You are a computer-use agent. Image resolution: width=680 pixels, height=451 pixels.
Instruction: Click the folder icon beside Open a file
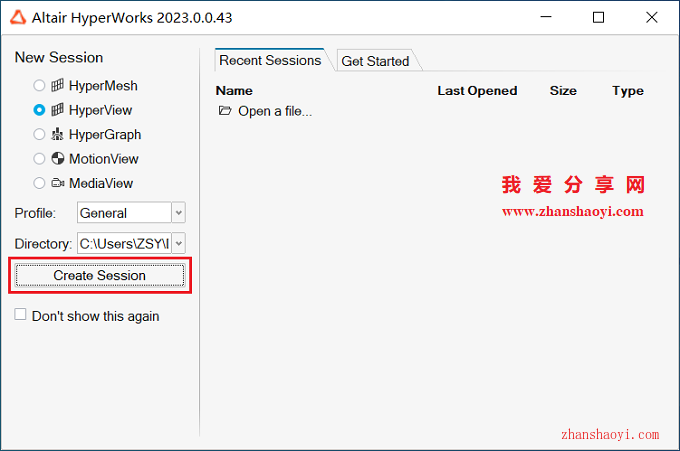(225, 111)
